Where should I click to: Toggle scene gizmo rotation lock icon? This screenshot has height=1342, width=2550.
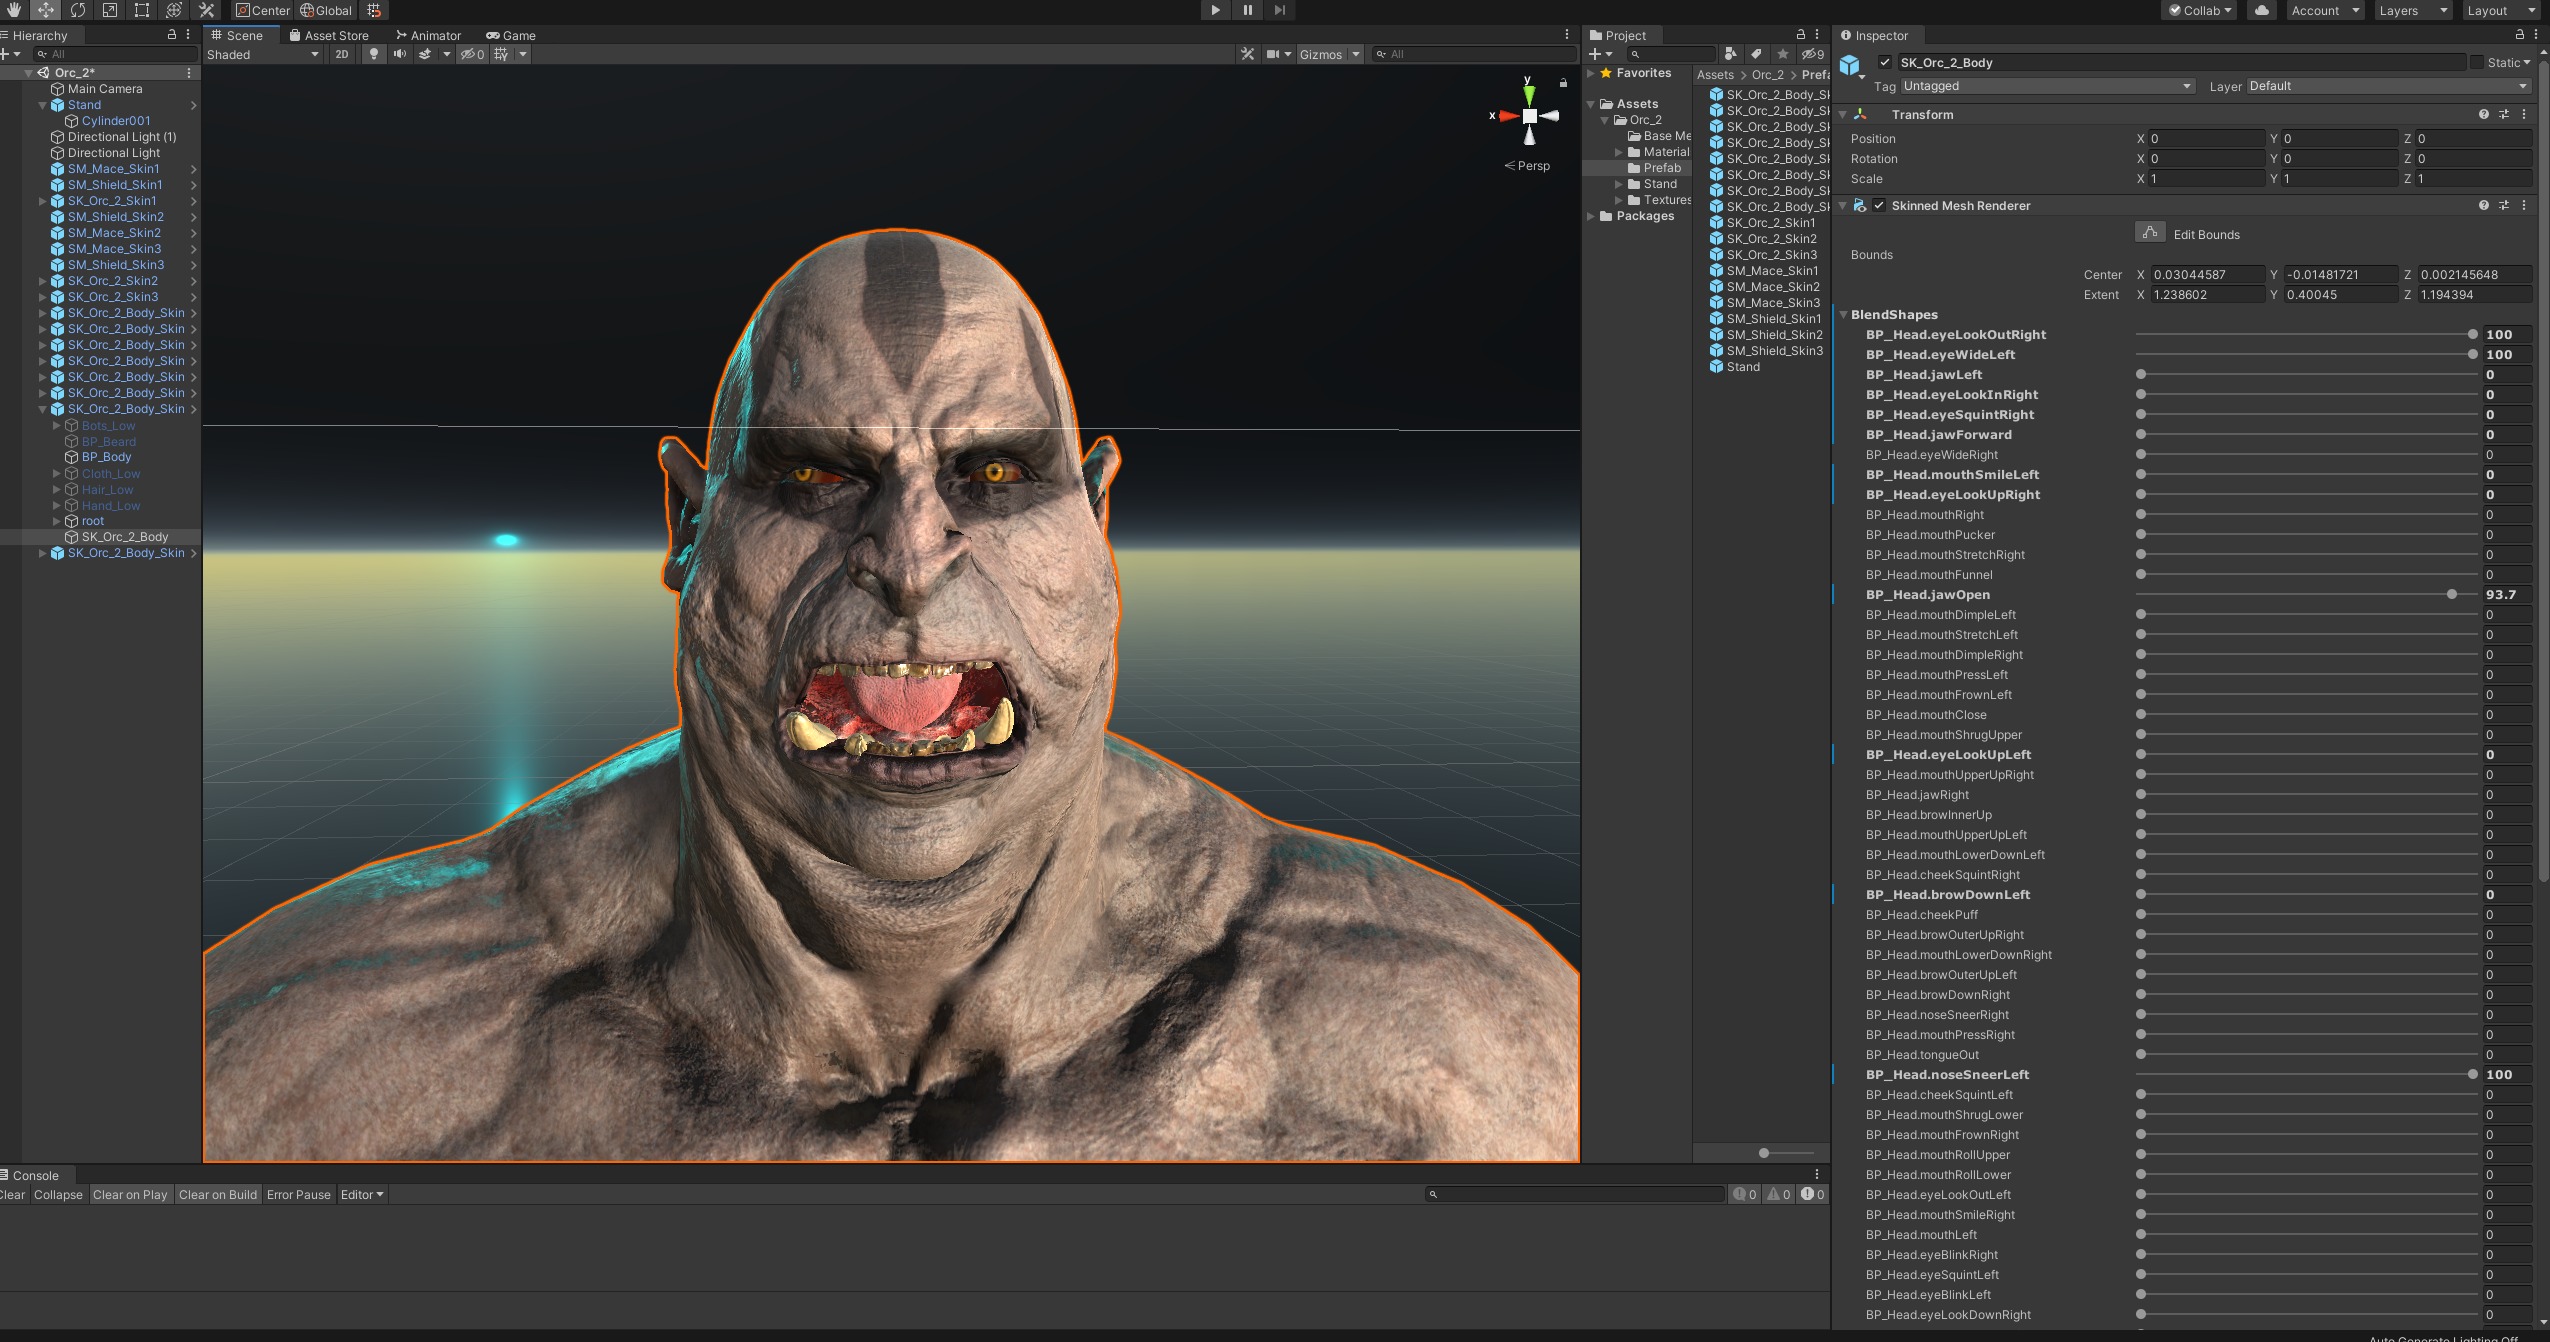click(1563, 83)
